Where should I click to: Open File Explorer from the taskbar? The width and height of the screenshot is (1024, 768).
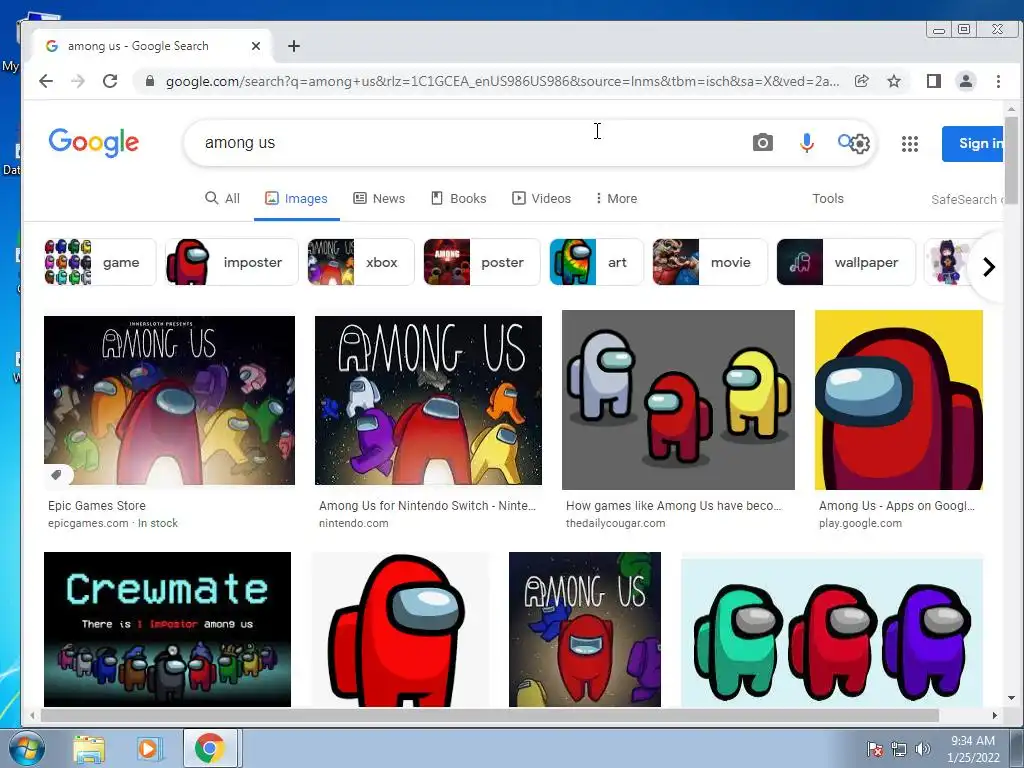tap(89, 748)
